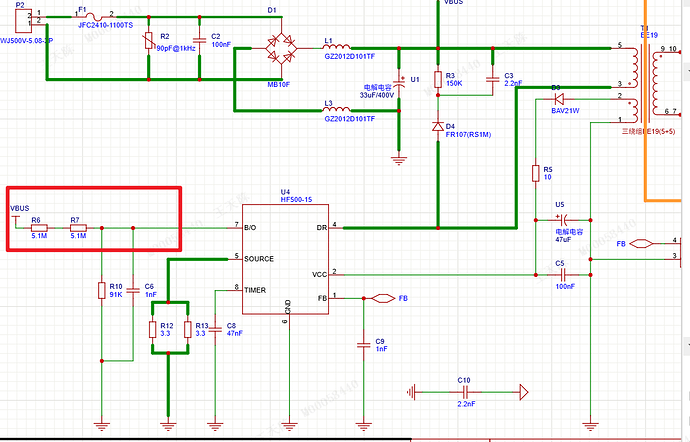Select the R5 10 ohm resistor

(535, 173)
